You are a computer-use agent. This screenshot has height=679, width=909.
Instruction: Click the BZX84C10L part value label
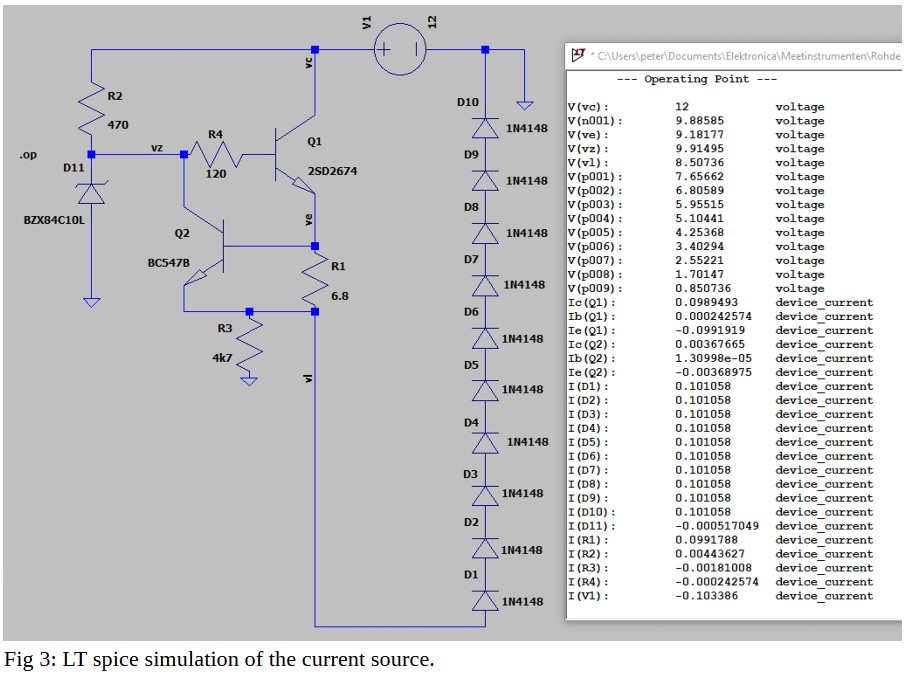coord(52,220)
